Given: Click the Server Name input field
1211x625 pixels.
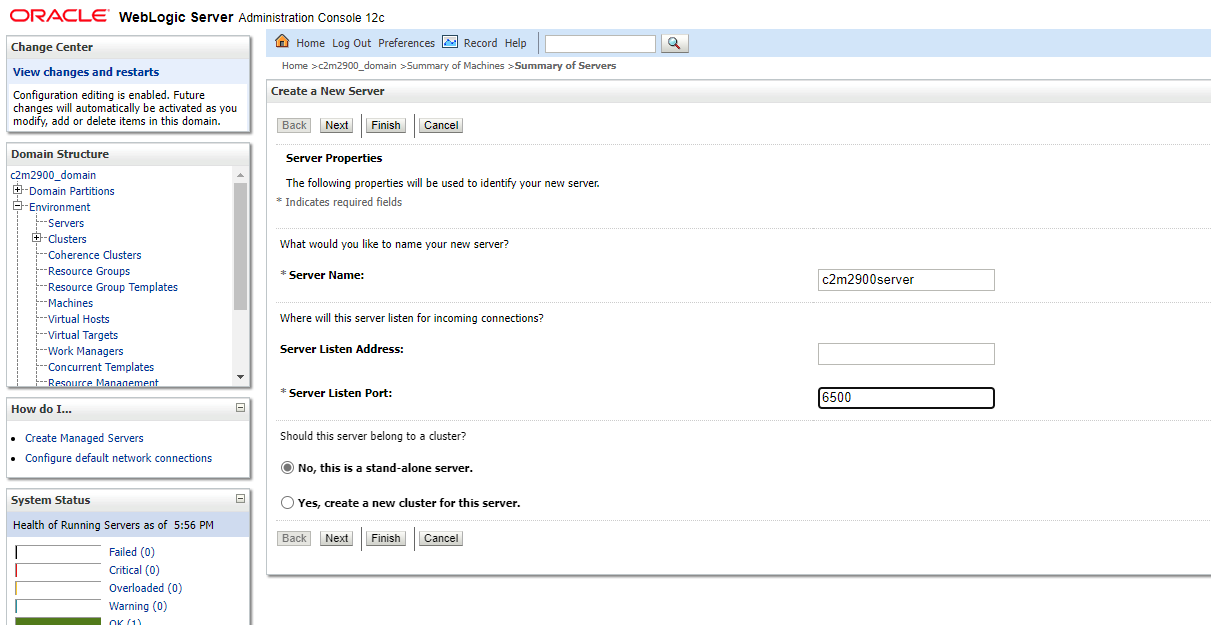Looking at the screenshot, I should click(906, 280).
